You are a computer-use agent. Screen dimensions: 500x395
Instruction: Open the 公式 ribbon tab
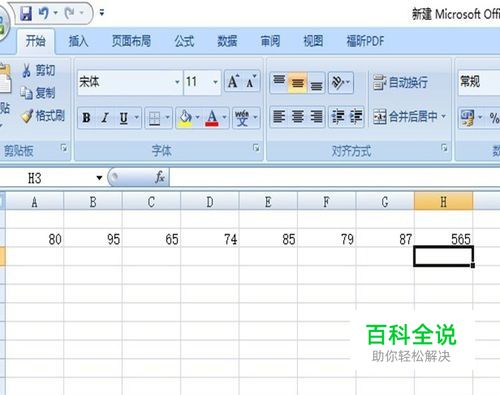click(184, 41)
